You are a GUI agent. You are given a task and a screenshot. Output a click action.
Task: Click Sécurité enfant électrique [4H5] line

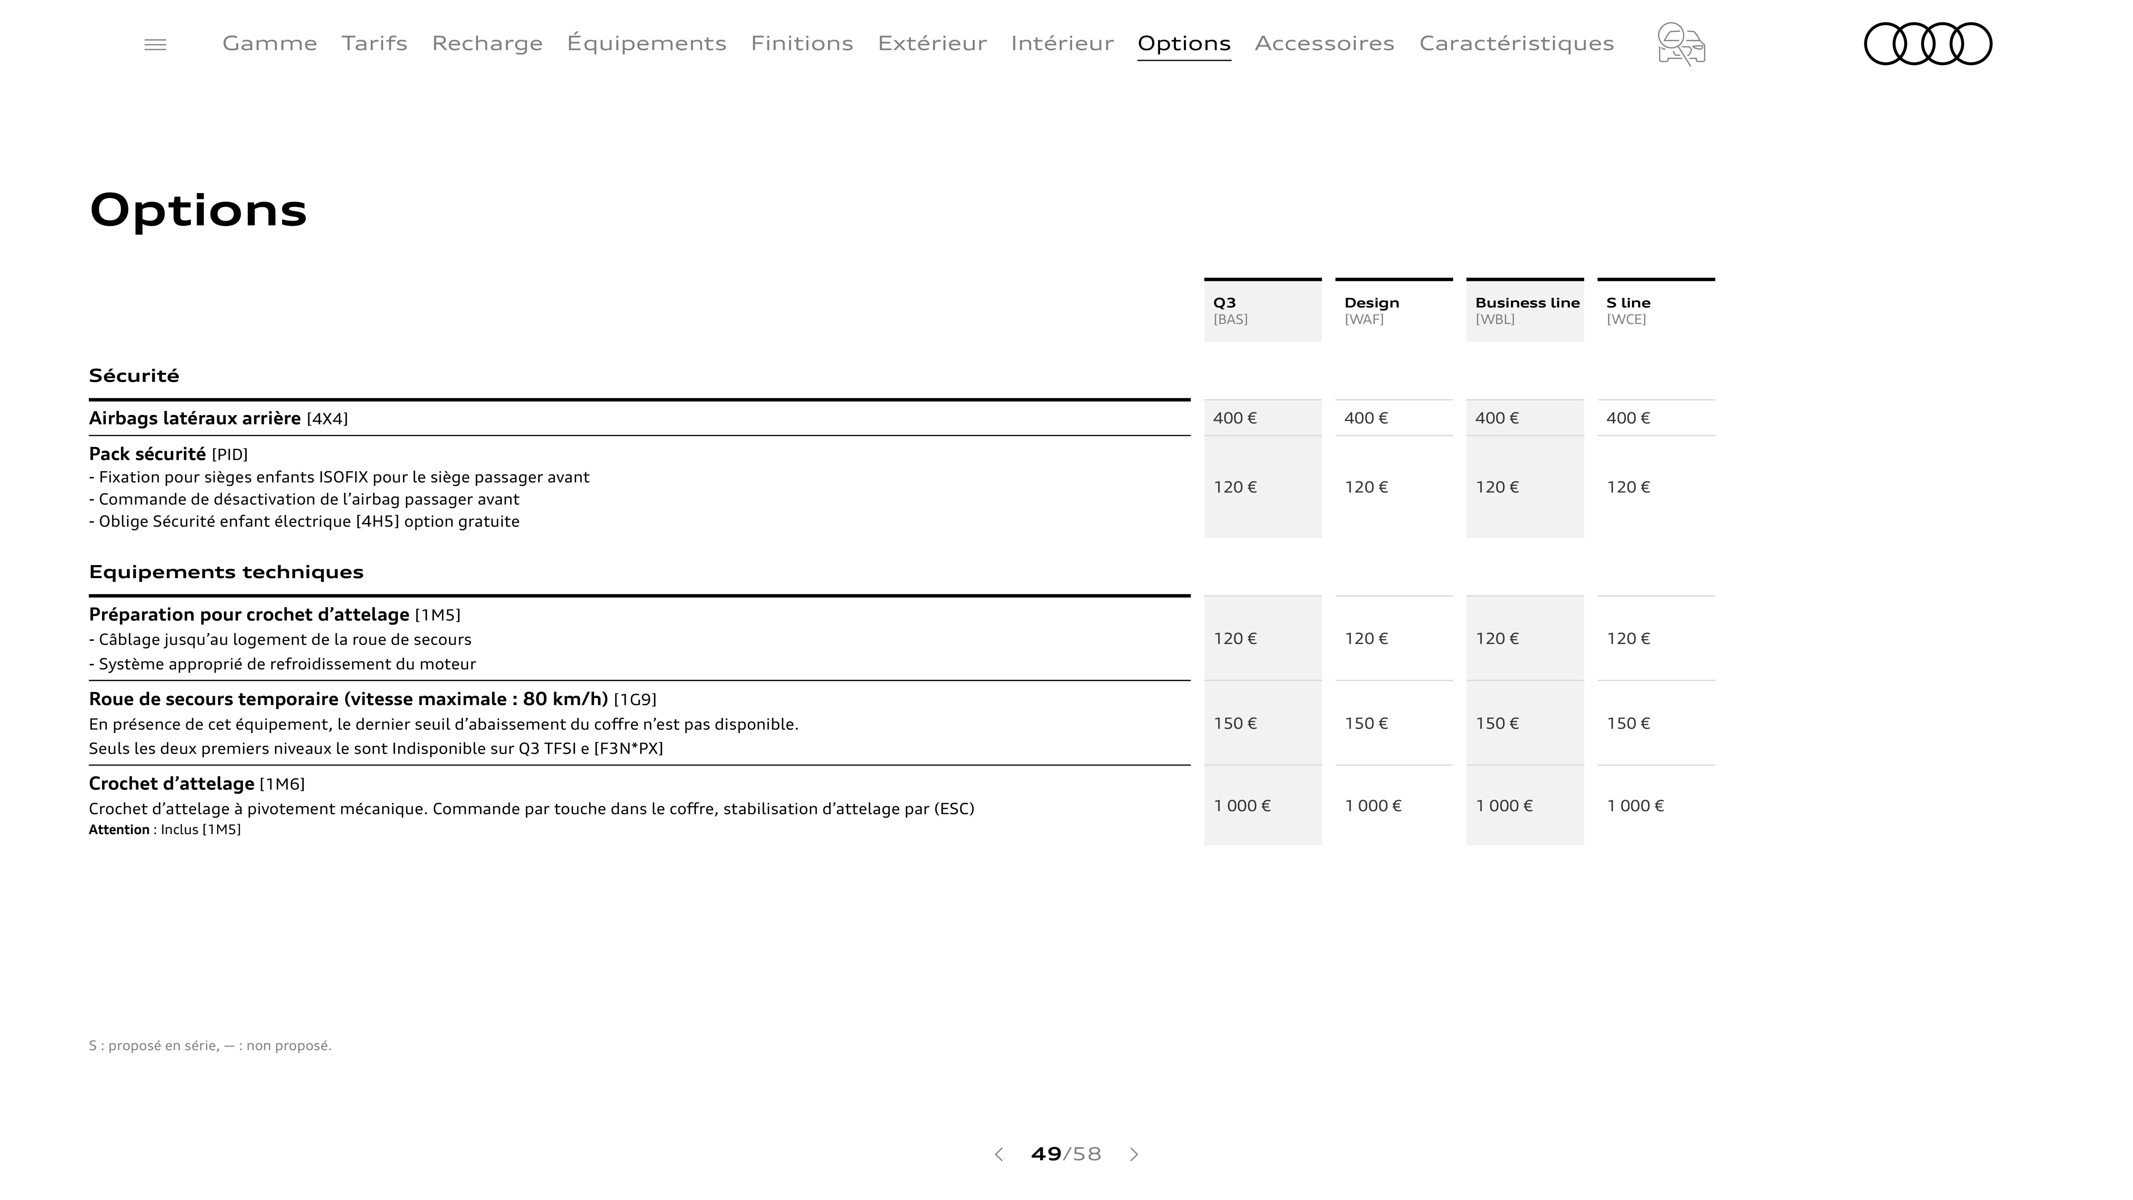click(x=304, y=521)
